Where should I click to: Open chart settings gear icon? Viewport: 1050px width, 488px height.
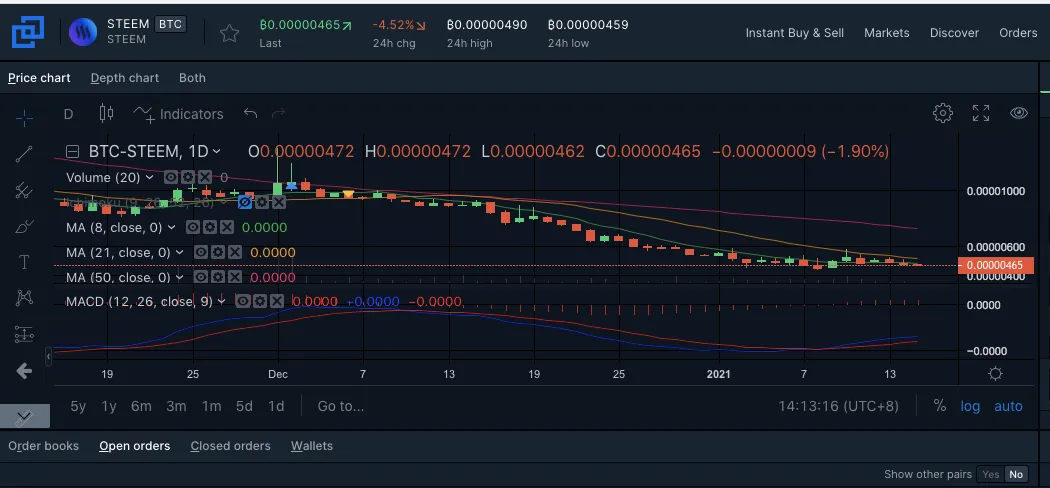coord(943,113)
